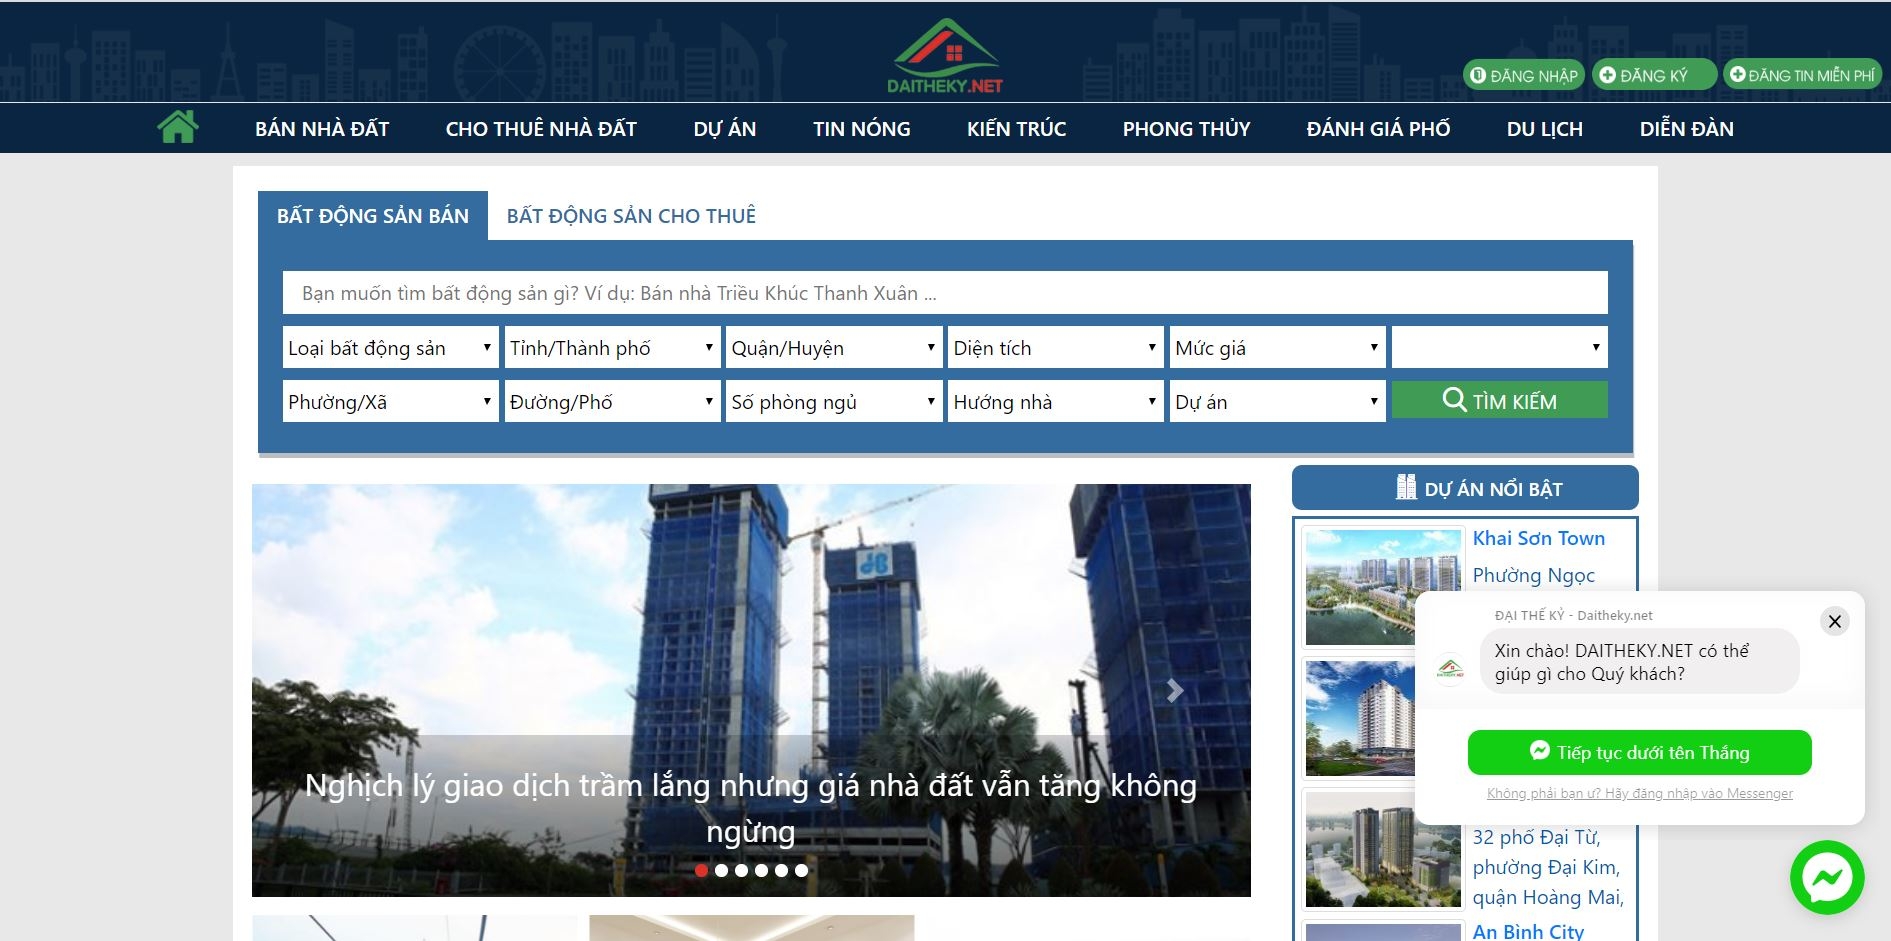
Task: Click the property search text field
Action: (x=945, y=293)
